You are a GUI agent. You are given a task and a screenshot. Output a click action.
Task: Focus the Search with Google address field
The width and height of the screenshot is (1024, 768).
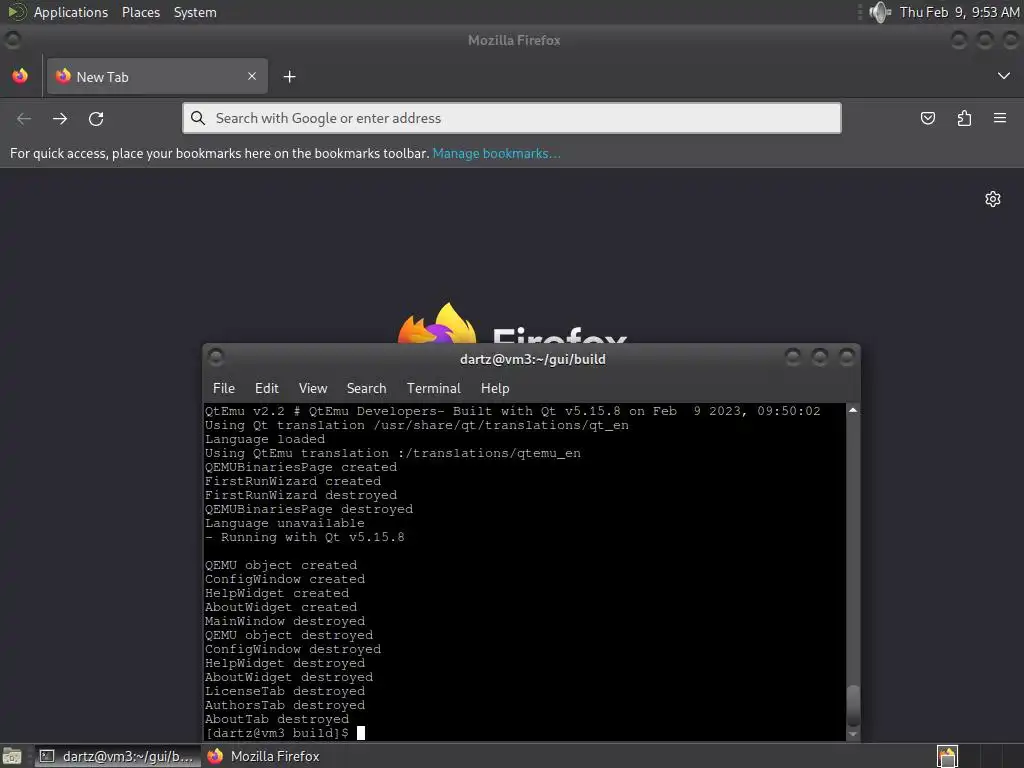(x=512, y=118)
